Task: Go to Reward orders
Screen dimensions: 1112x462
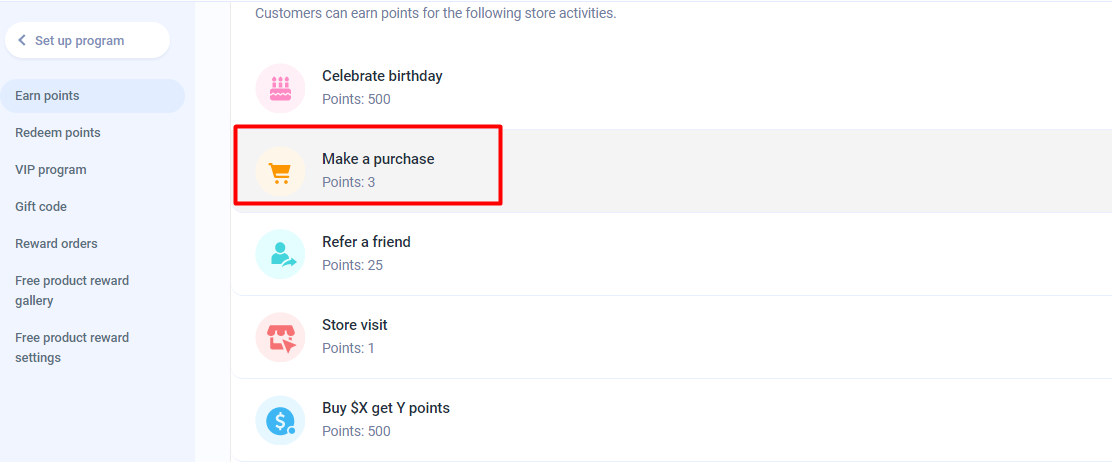Action: [x=56, y=244]
